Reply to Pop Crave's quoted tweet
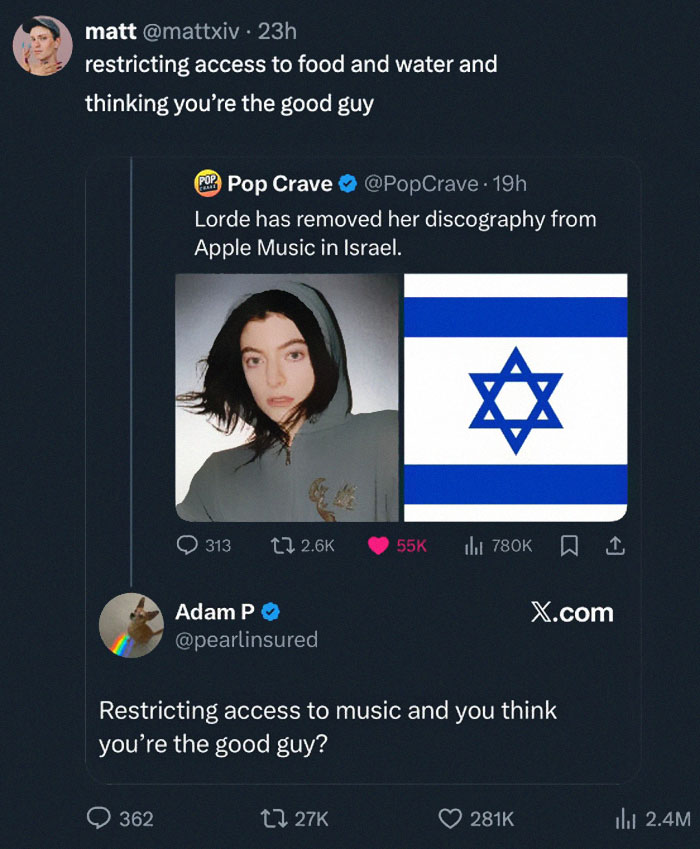Screen dimensions: 700x849 coord(189,546)
